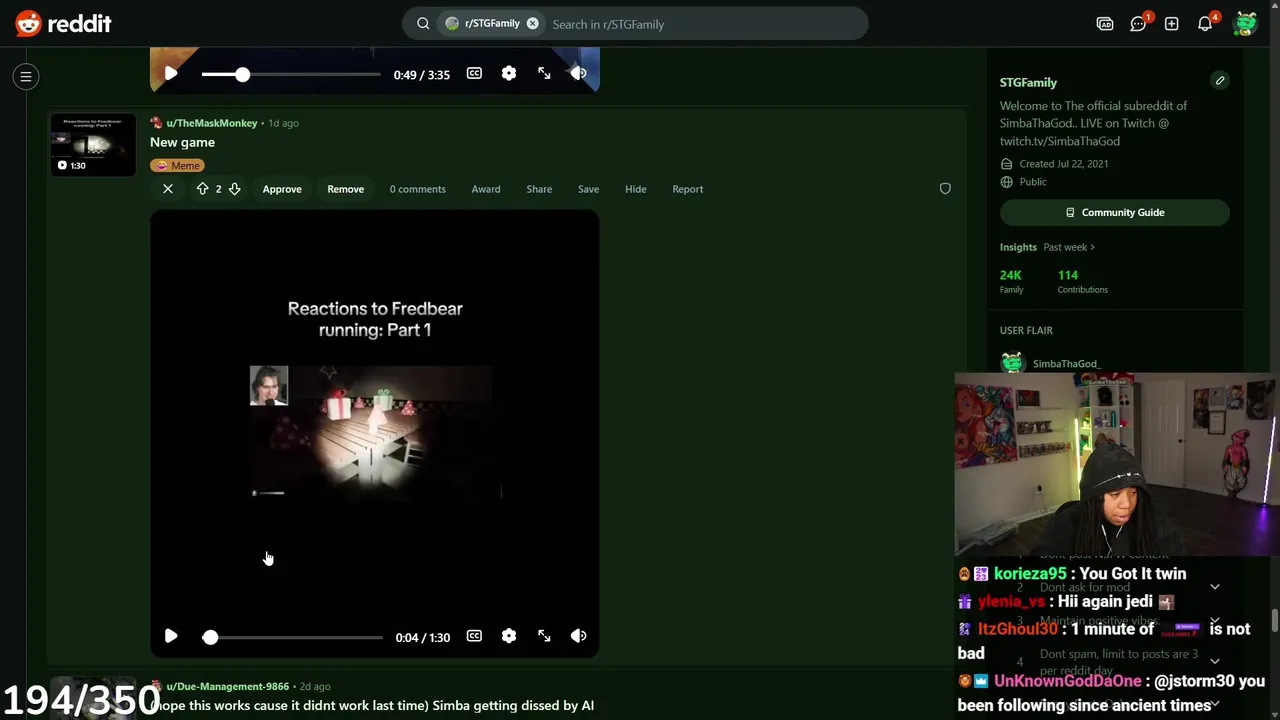Edit community details with the pencil icon
Screen dimensions: 1280x720
[x=1219, y=81]
